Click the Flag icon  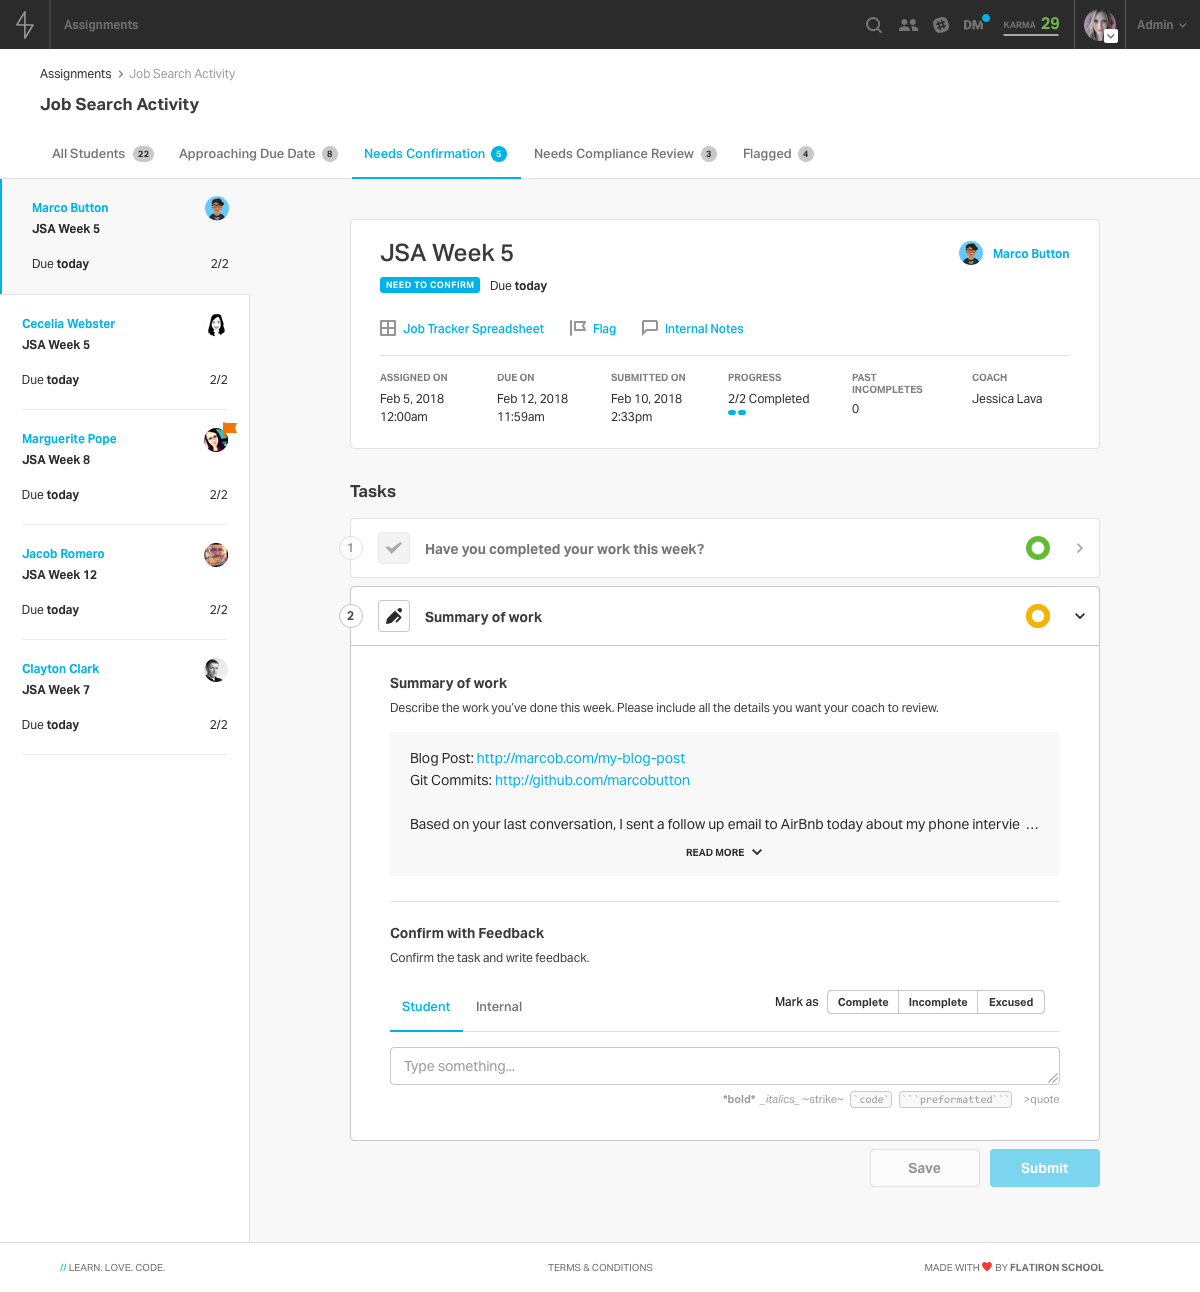pos(578,328)
